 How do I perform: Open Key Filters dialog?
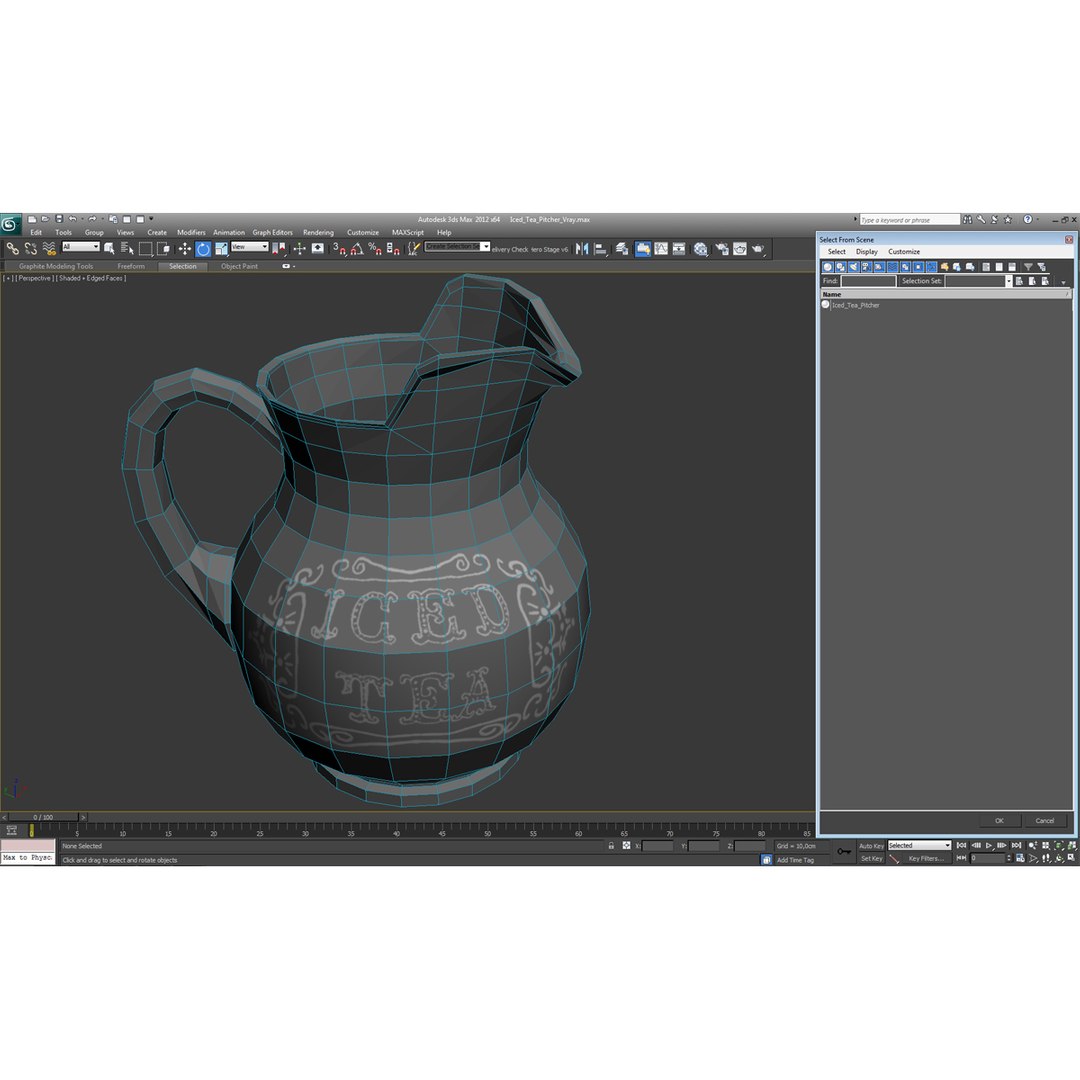tap(925, 858)
